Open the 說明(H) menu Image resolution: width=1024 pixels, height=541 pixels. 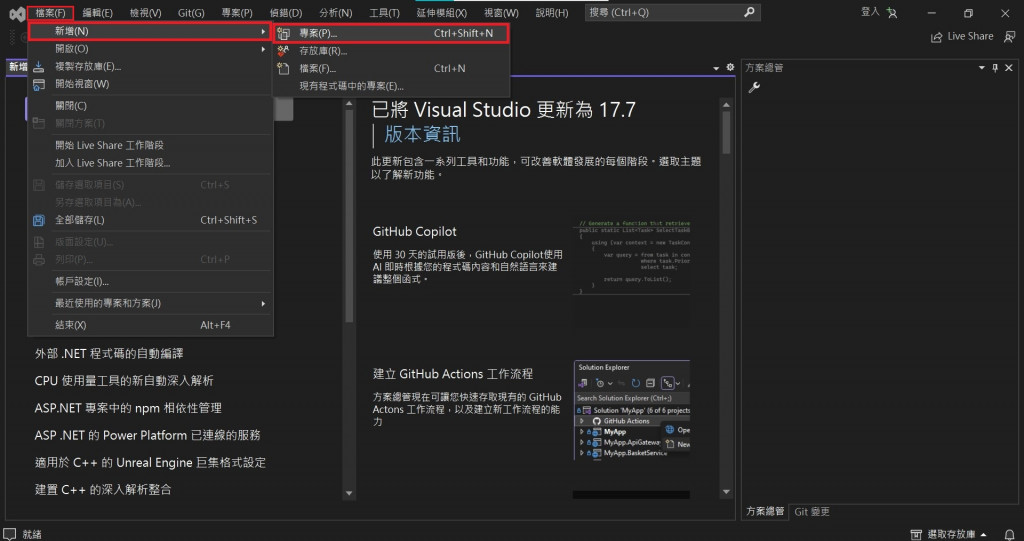[551, 13]
